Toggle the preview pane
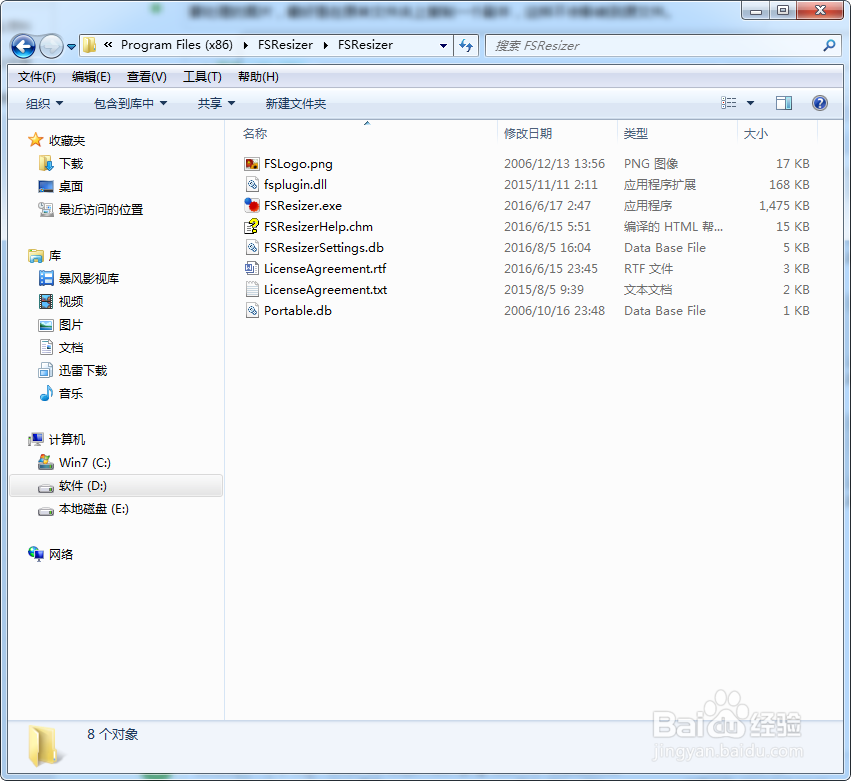 pos(784,103)
